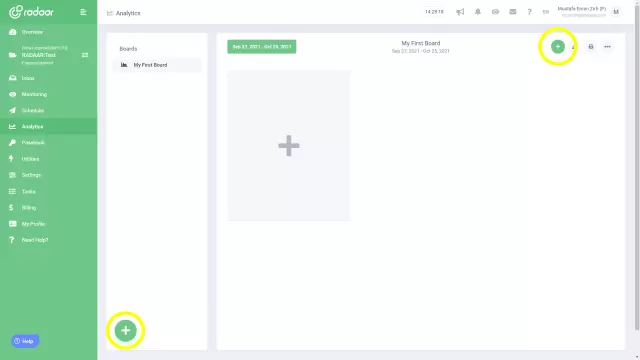Open the envelope messages icon
Viewport: 640px width, 360px height.
(x=513, y=12)
